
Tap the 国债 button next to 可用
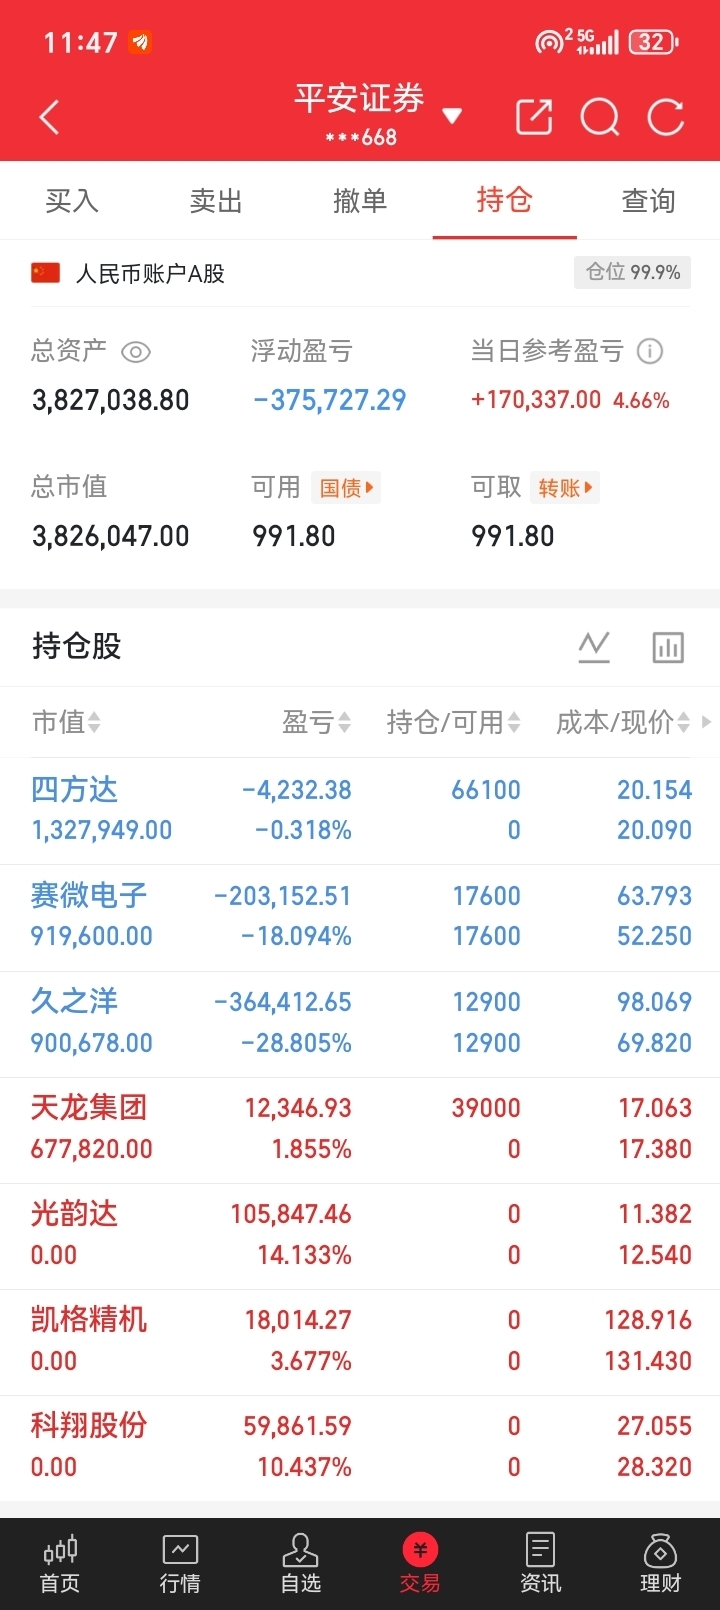346,488
